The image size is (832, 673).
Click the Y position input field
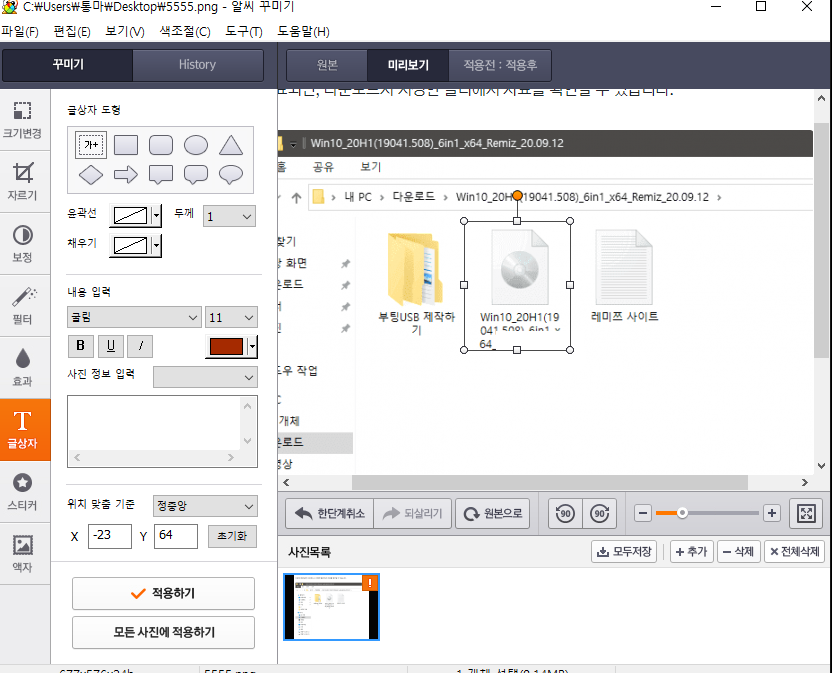(x=176, y=536)
